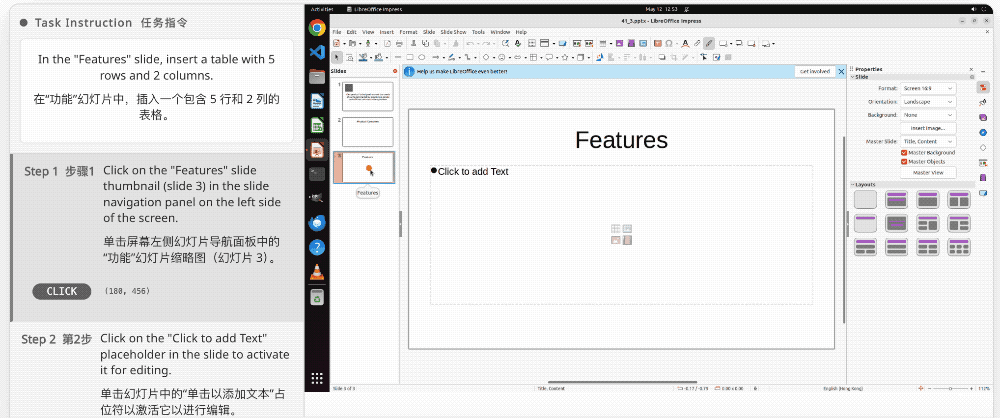Select the Rectangle shape tool
Viewport: 1000px width, 418px height.
(409, 57)
